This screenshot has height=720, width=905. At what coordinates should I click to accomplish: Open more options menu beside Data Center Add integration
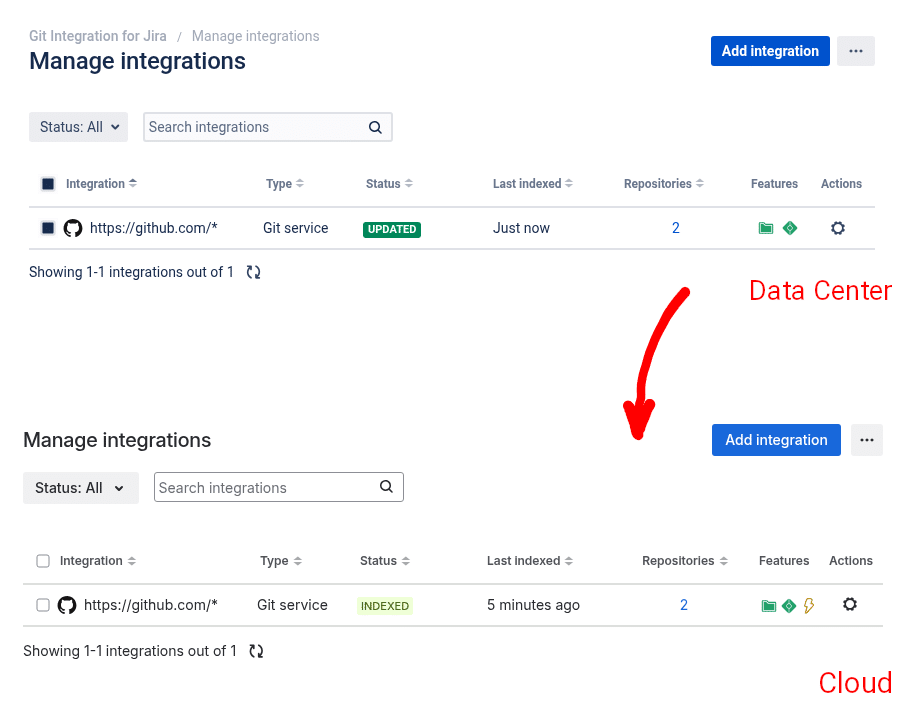856,51
